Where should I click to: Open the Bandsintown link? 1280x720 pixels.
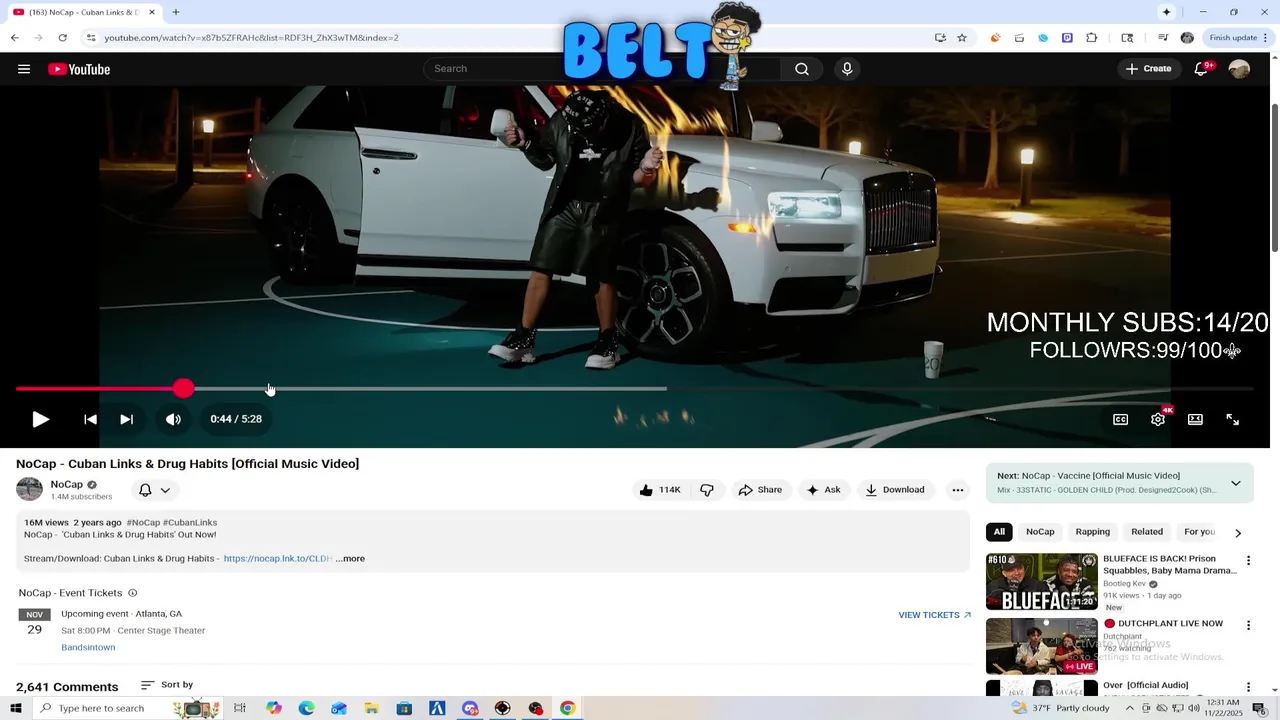pyautogui.click(x=88, y=647)
